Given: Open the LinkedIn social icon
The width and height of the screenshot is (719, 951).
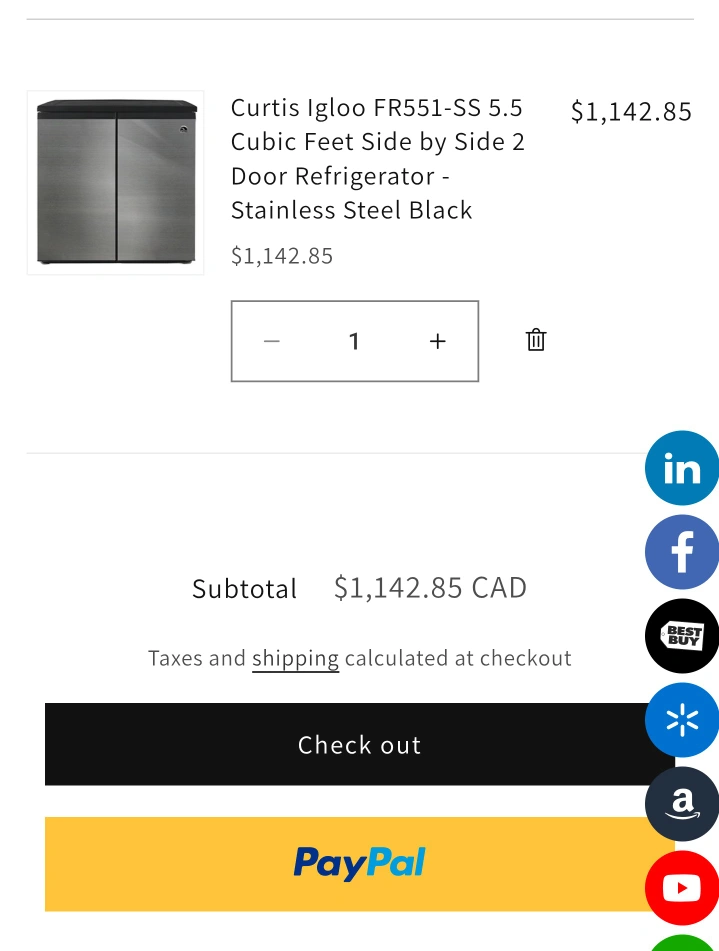Looking at the screenshot, I should (682, 468).
